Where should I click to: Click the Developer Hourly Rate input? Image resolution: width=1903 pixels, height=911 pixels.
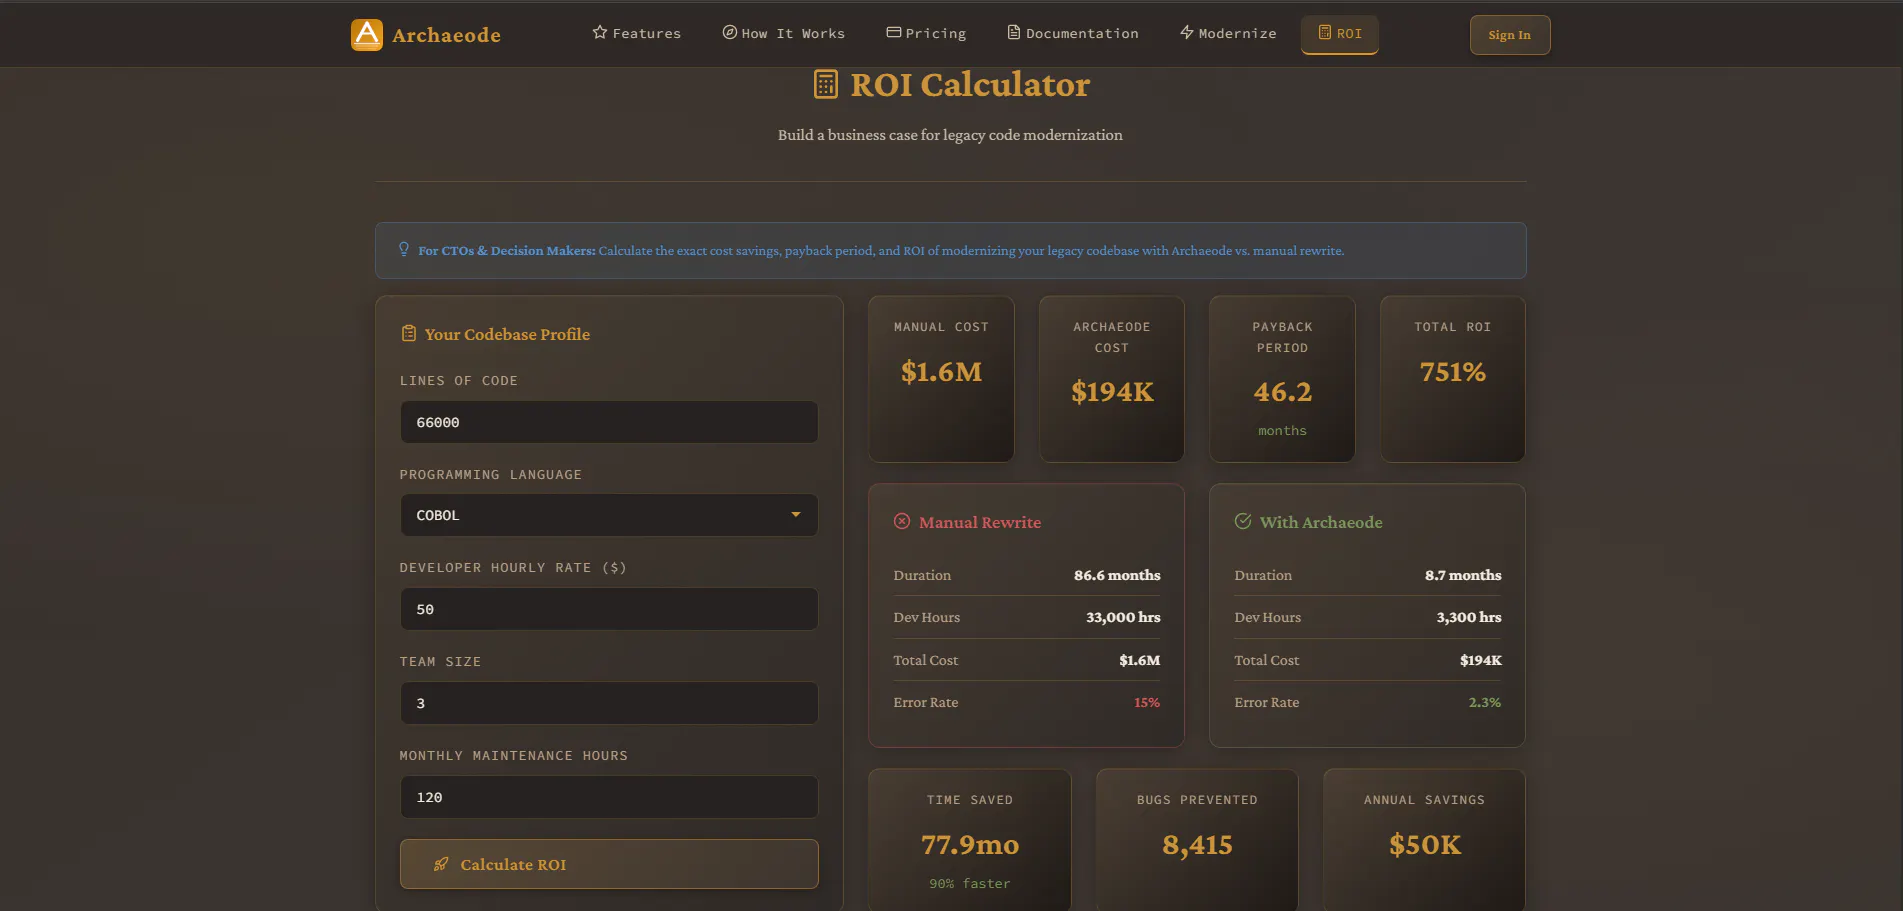609,609
